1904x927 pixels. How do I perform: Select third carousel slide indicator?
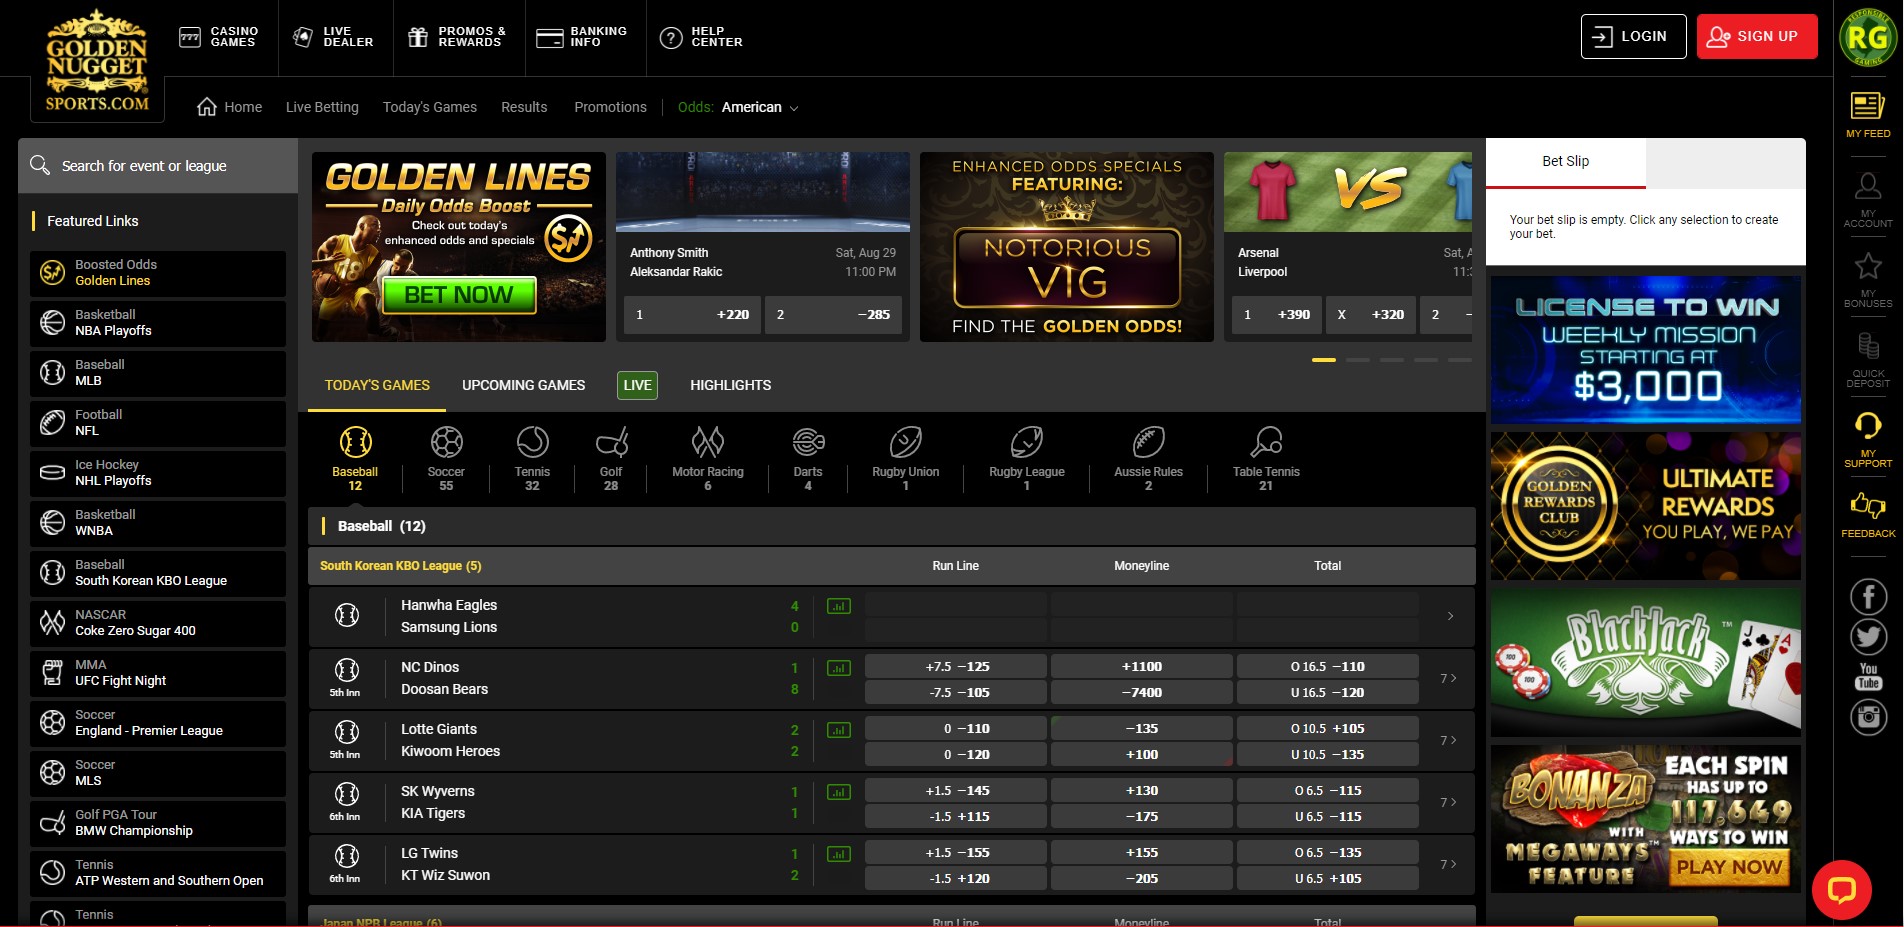1392,360
